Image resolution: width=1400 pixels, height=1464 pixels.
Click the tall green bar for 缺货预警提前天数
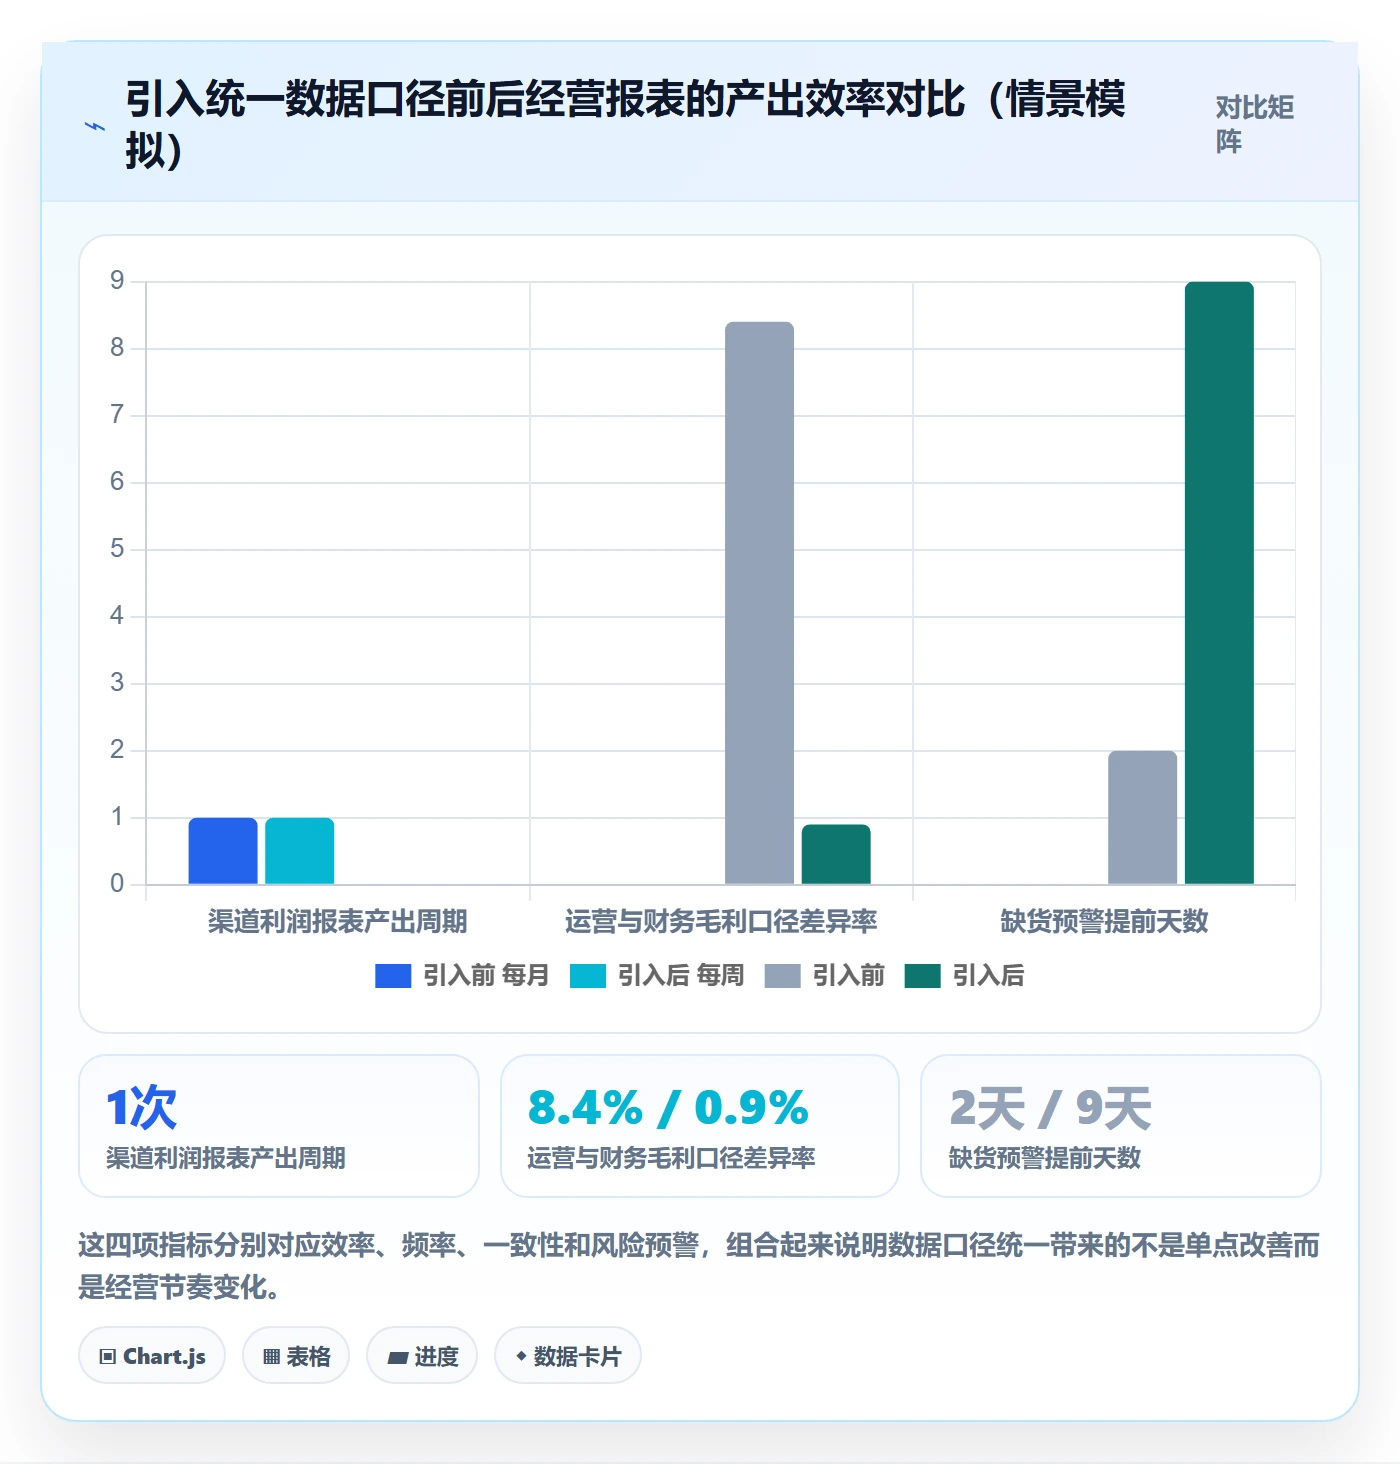[1219, 583]
